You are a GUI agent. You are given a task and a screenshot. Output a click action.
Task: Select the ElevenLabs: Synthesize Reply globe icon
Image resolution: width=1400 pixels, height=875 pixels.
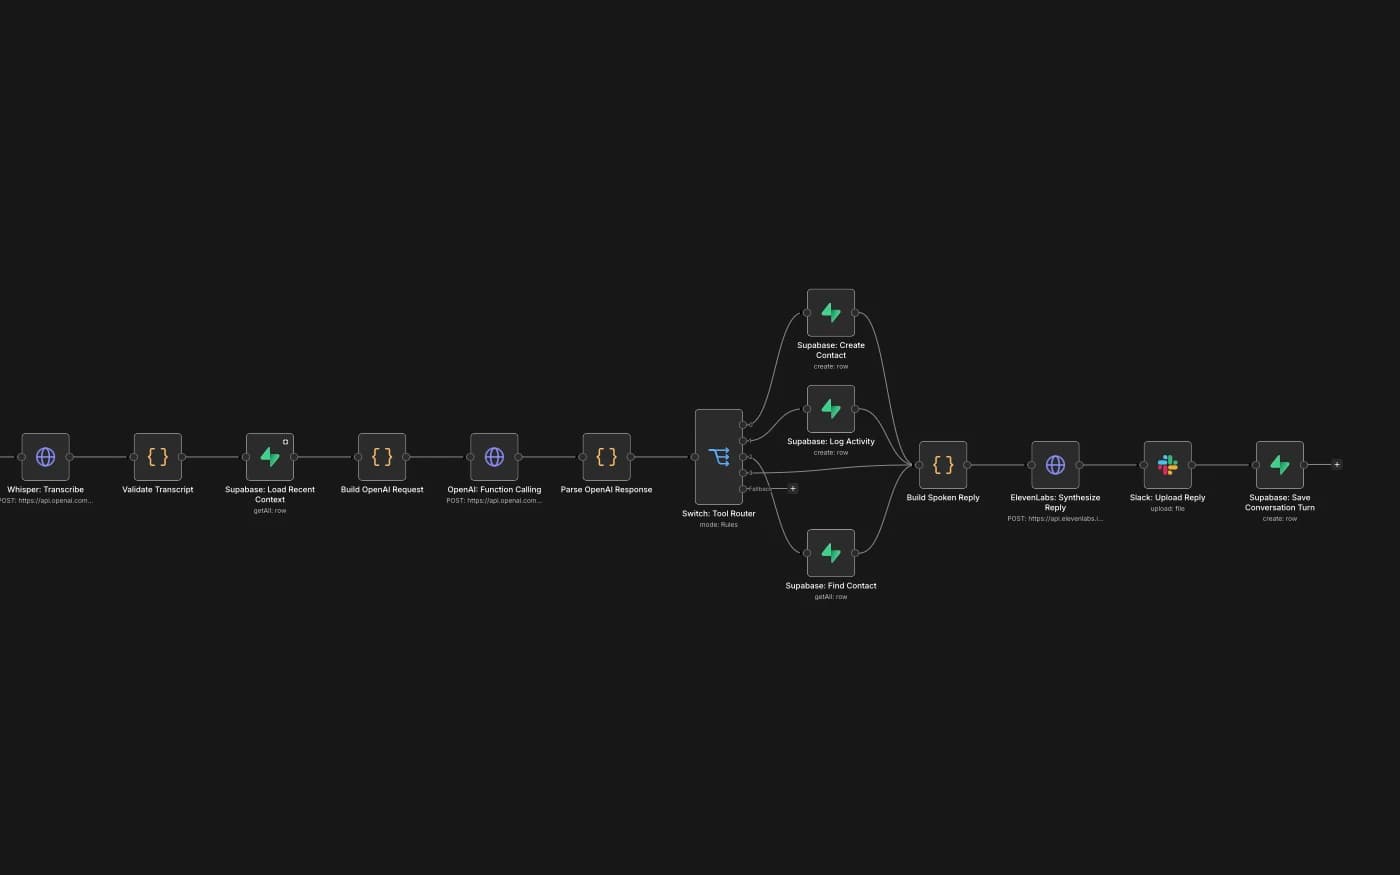click(1055, 465)
